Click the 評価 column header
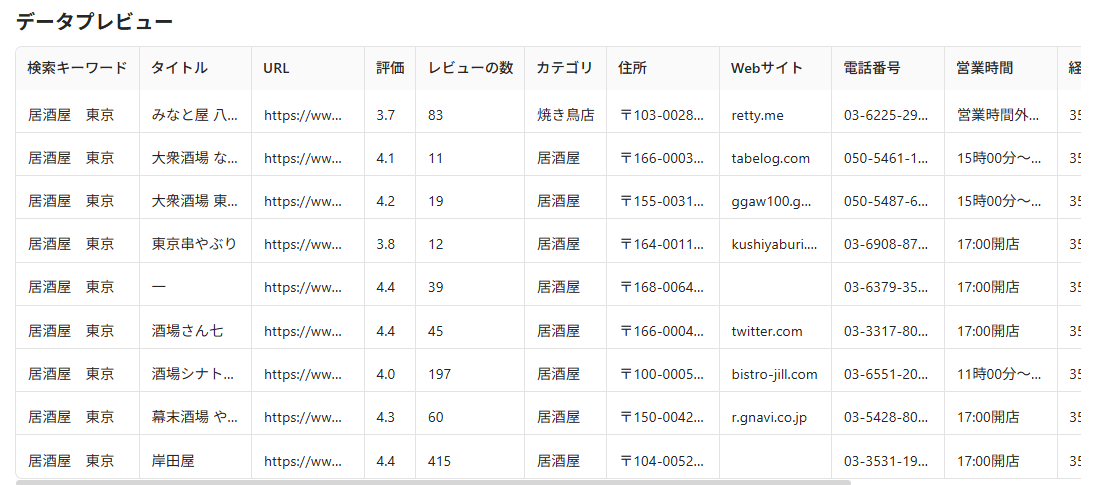 390,68
